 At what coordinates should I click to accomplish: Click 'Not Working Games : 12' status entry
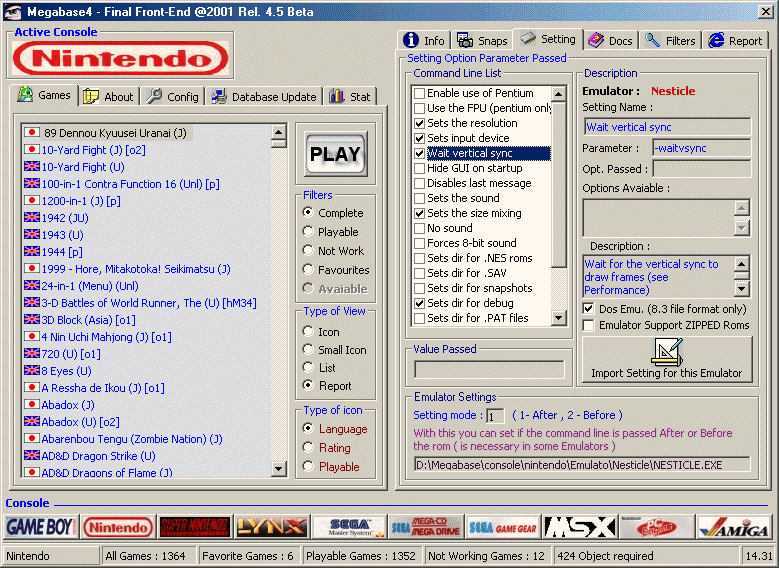click(486, 556)
